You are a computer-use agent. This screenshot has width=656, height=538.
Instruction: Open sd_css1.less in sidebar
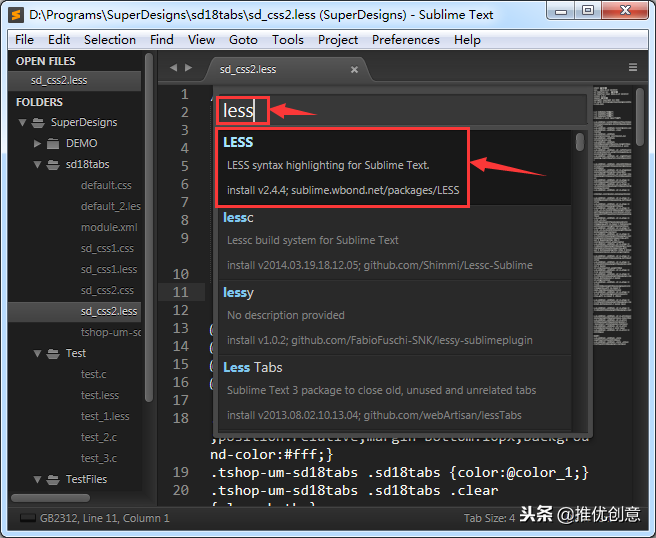(109, 269)
